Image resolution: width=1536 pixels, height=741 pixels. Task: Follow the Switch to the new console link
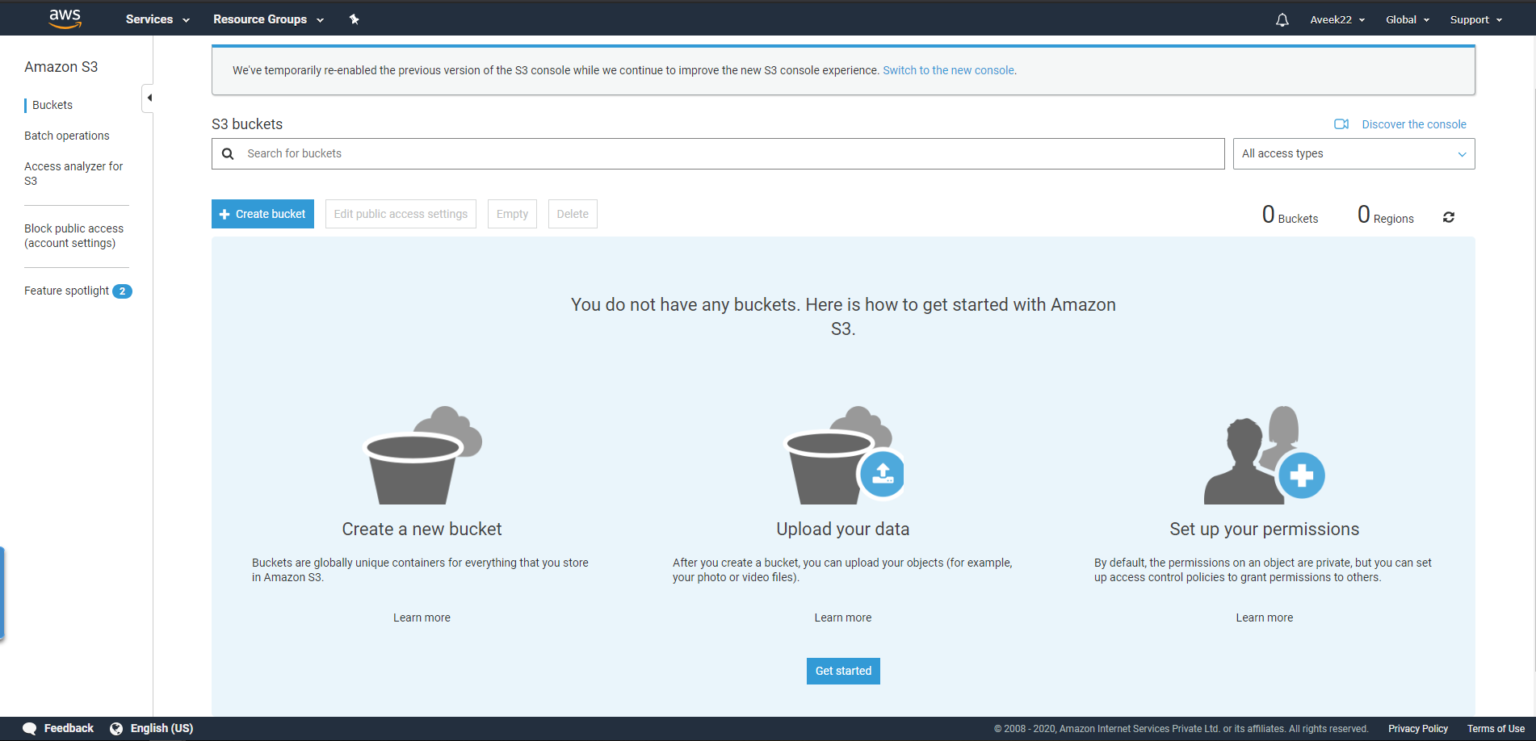tap(948, 70)
